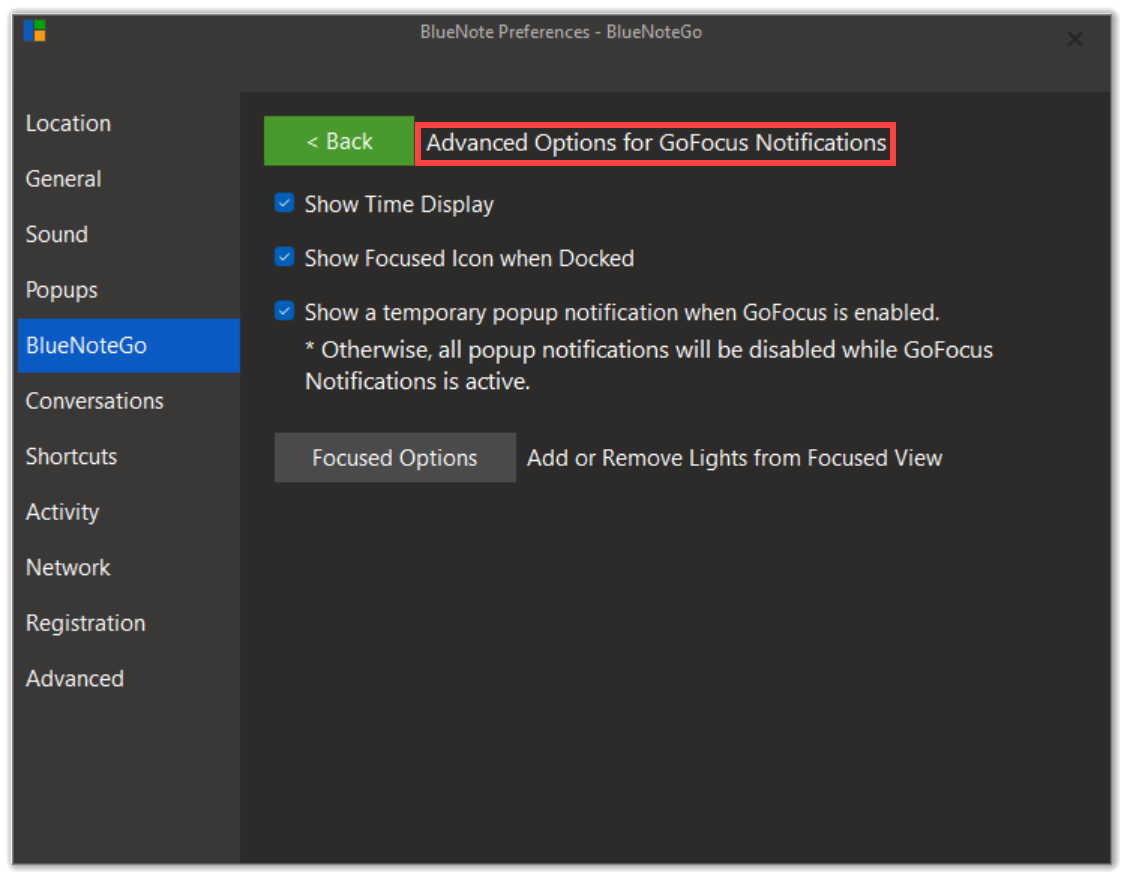Uncheck Show Time Display
The width and height of the screenshot is (1125, 876).
coord(284,203)
